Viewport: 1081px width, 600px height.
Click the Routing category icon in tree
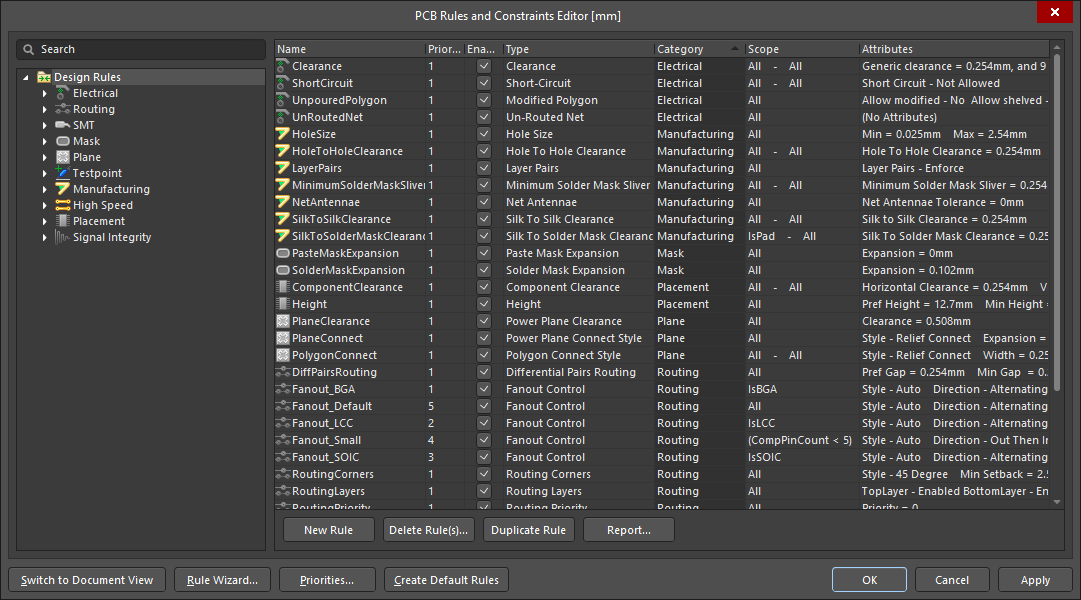[x=62, y=109]
